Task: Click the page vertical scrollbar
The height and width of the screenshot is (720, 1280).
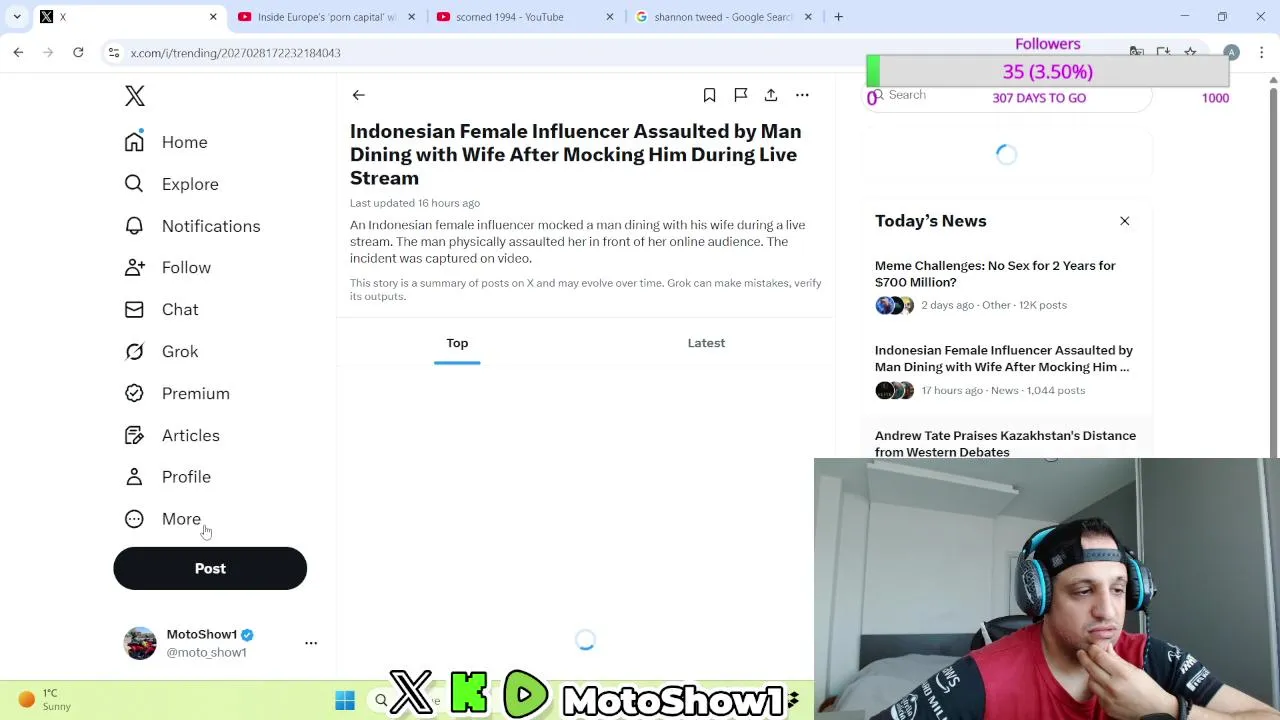Action: pyautogui.click(x=1273, y=270)
